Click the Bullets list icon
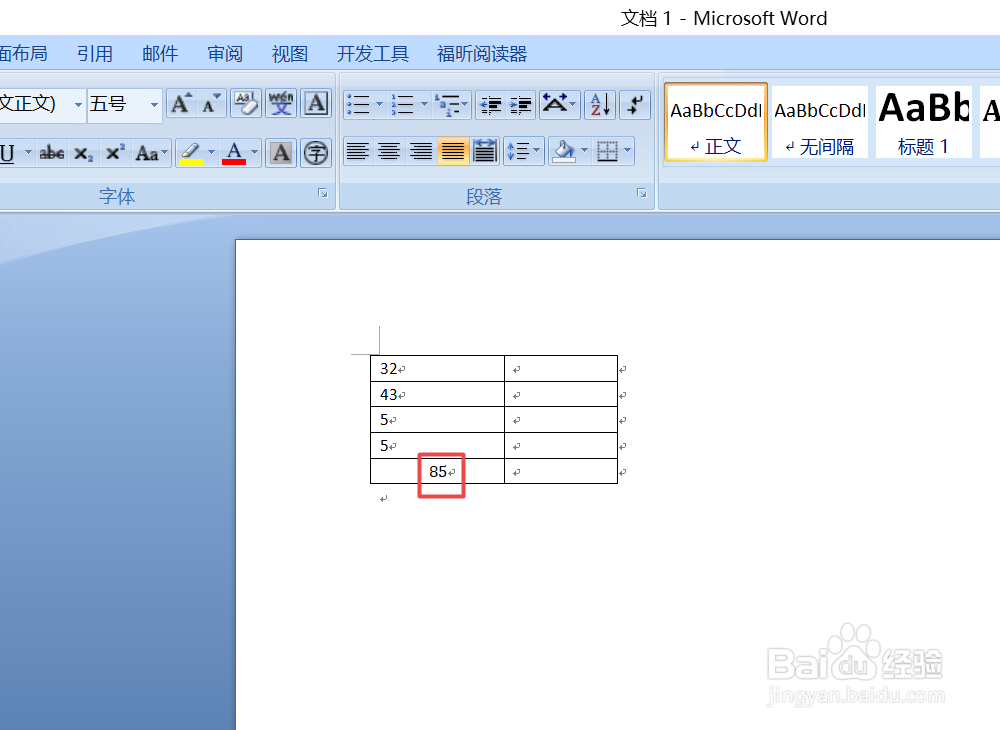Screen dimensions: 1000x730 [x=359, y=104]
